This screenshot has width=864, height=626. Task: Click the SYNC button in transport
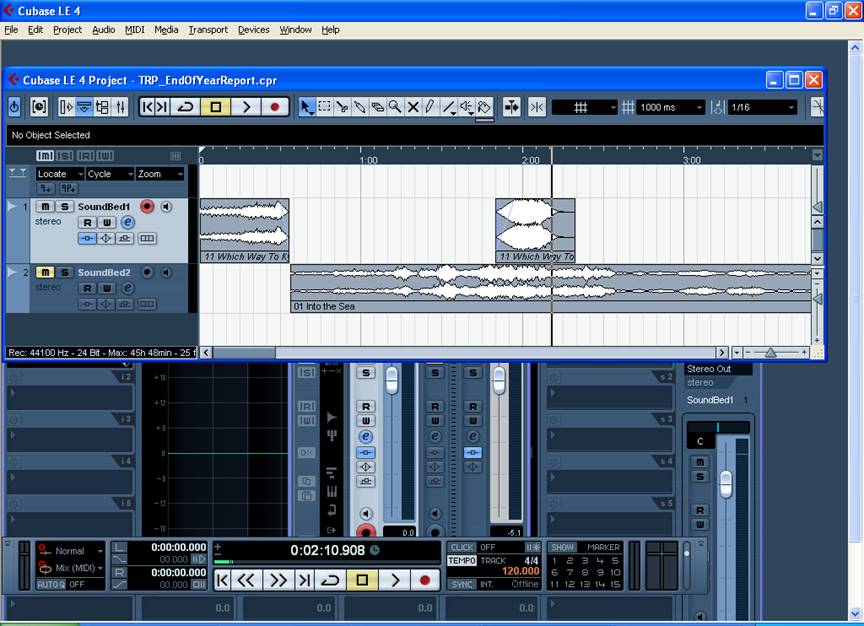[x=462, y=585]
